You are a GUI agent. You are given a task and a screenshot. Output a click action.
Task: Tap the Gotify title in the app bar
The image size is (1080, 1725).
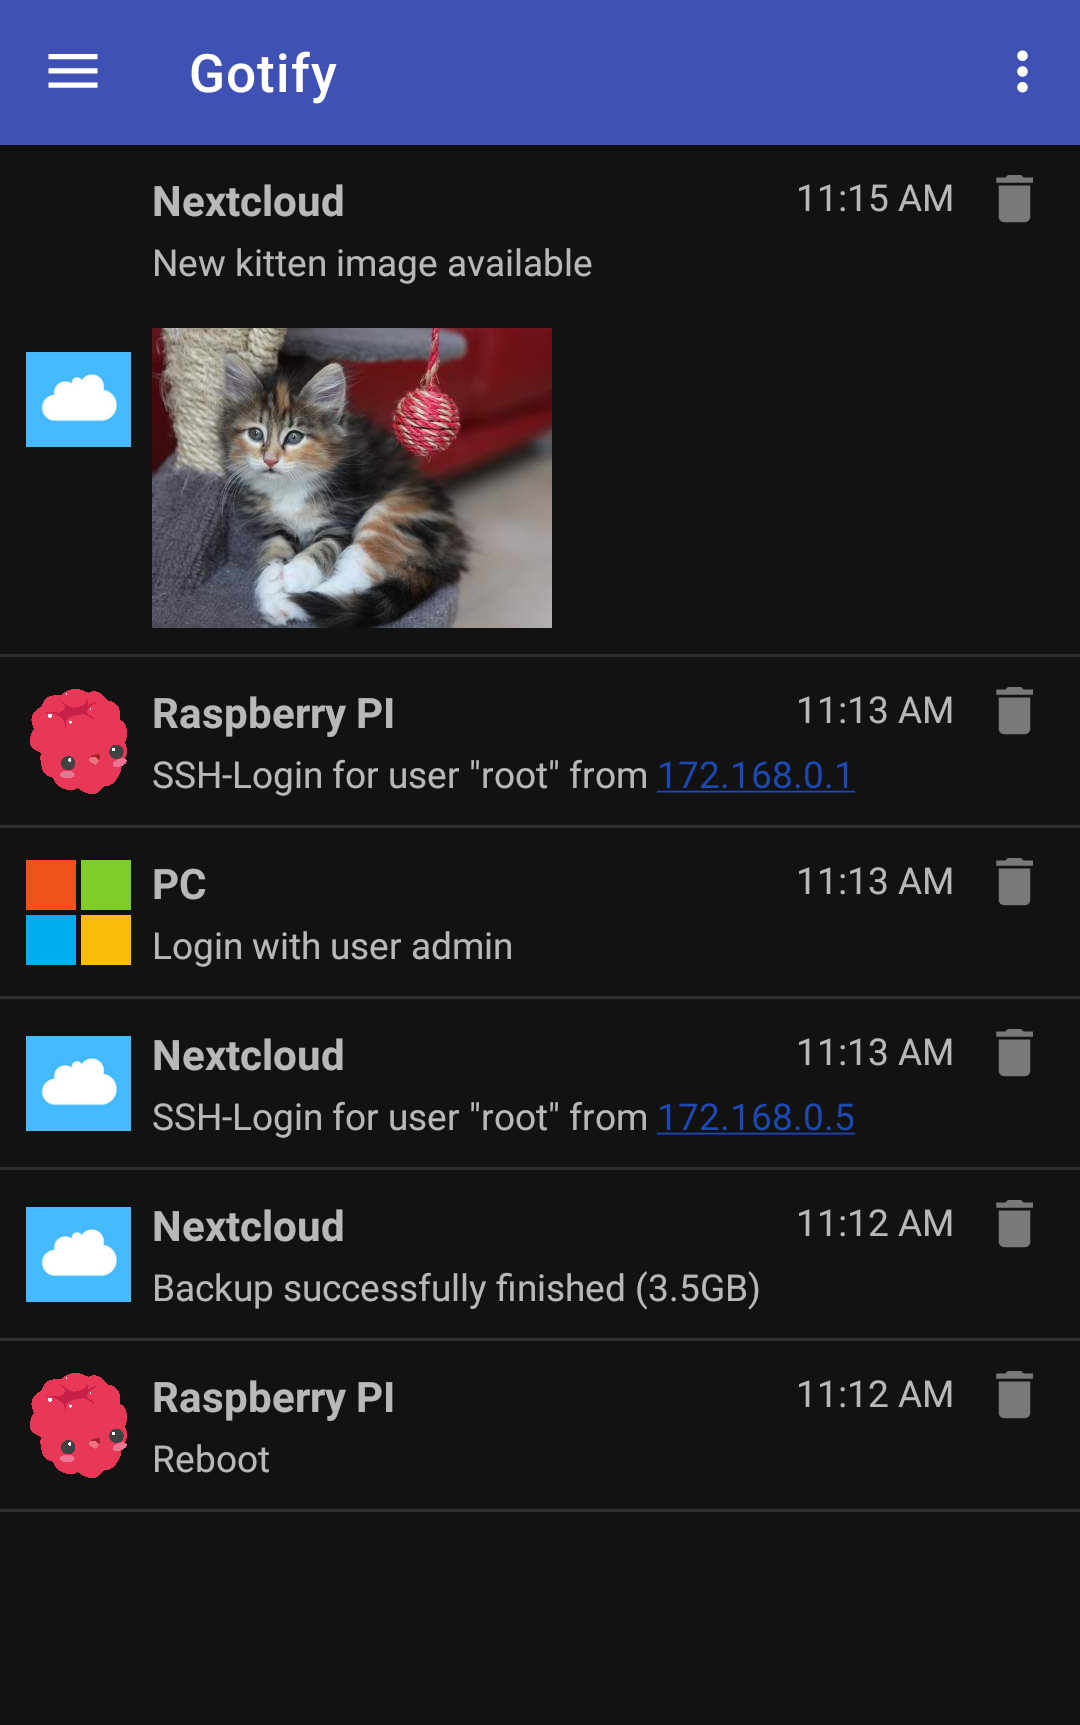click(x=263, y=74)
